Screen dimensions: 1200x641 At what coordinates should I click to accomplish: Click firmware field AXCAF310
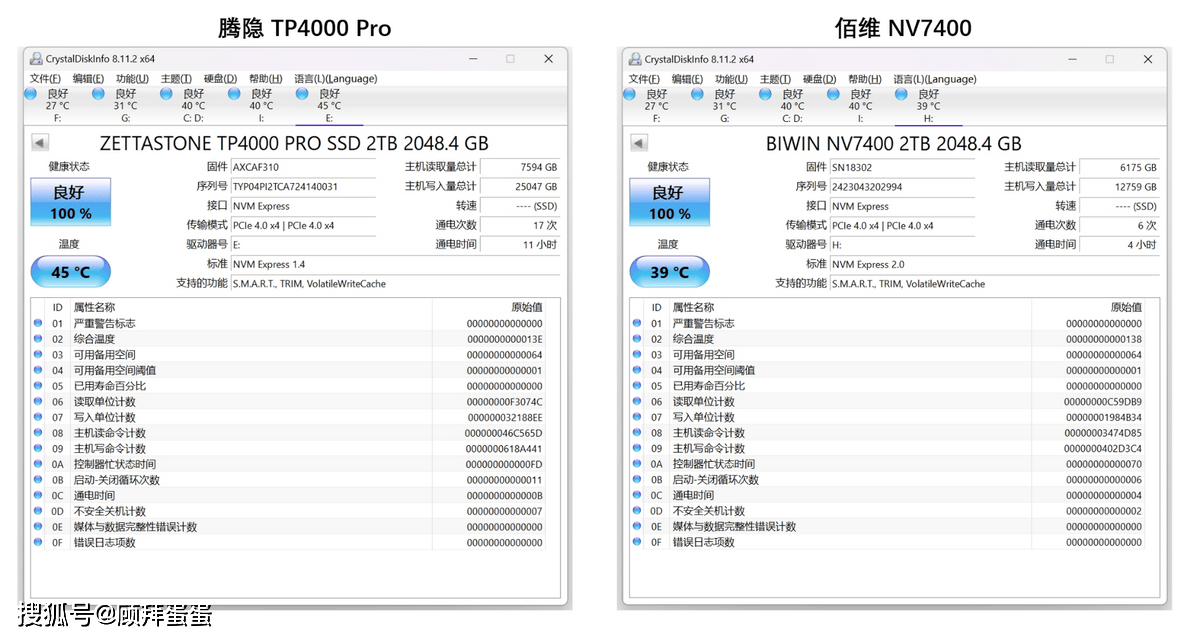303,167
